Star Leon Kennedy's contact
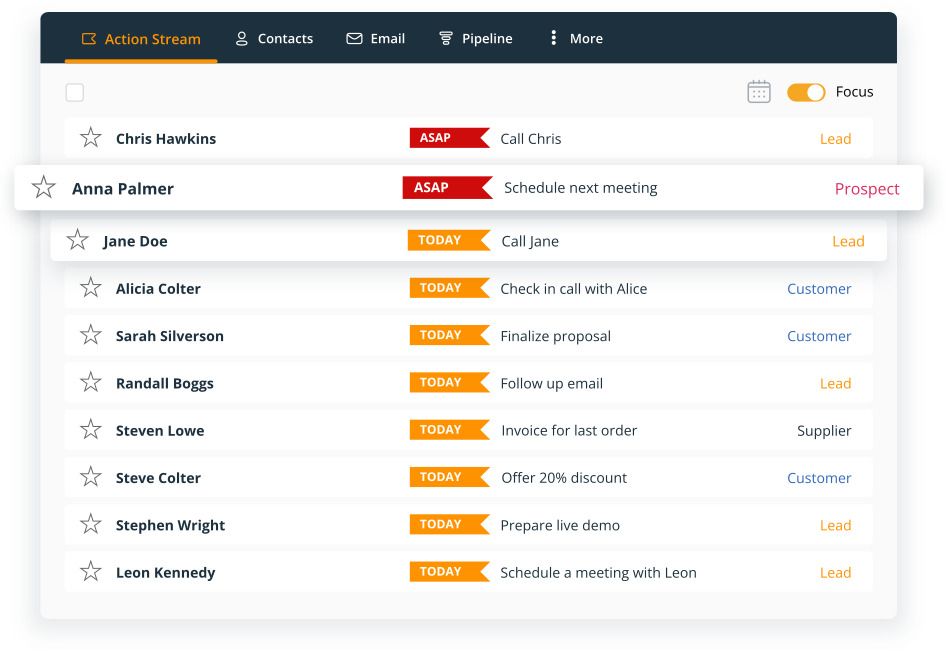The width and height of the screenshot is (946, 653). (90, 572)
